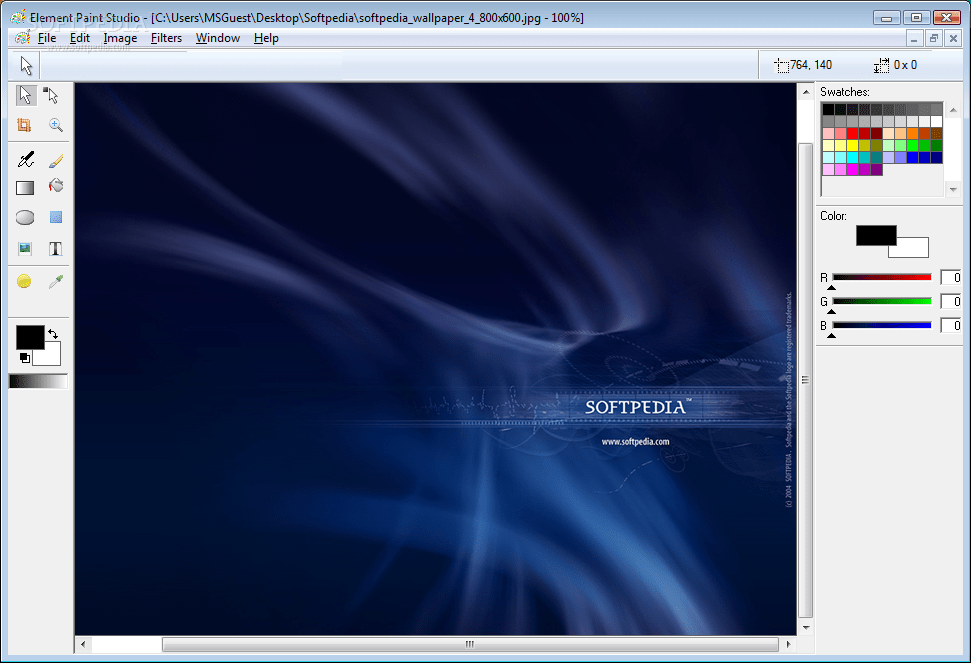Screen dimensions: 971x663
Task: Open the Help menu
Action: click(x=266, y=38)
